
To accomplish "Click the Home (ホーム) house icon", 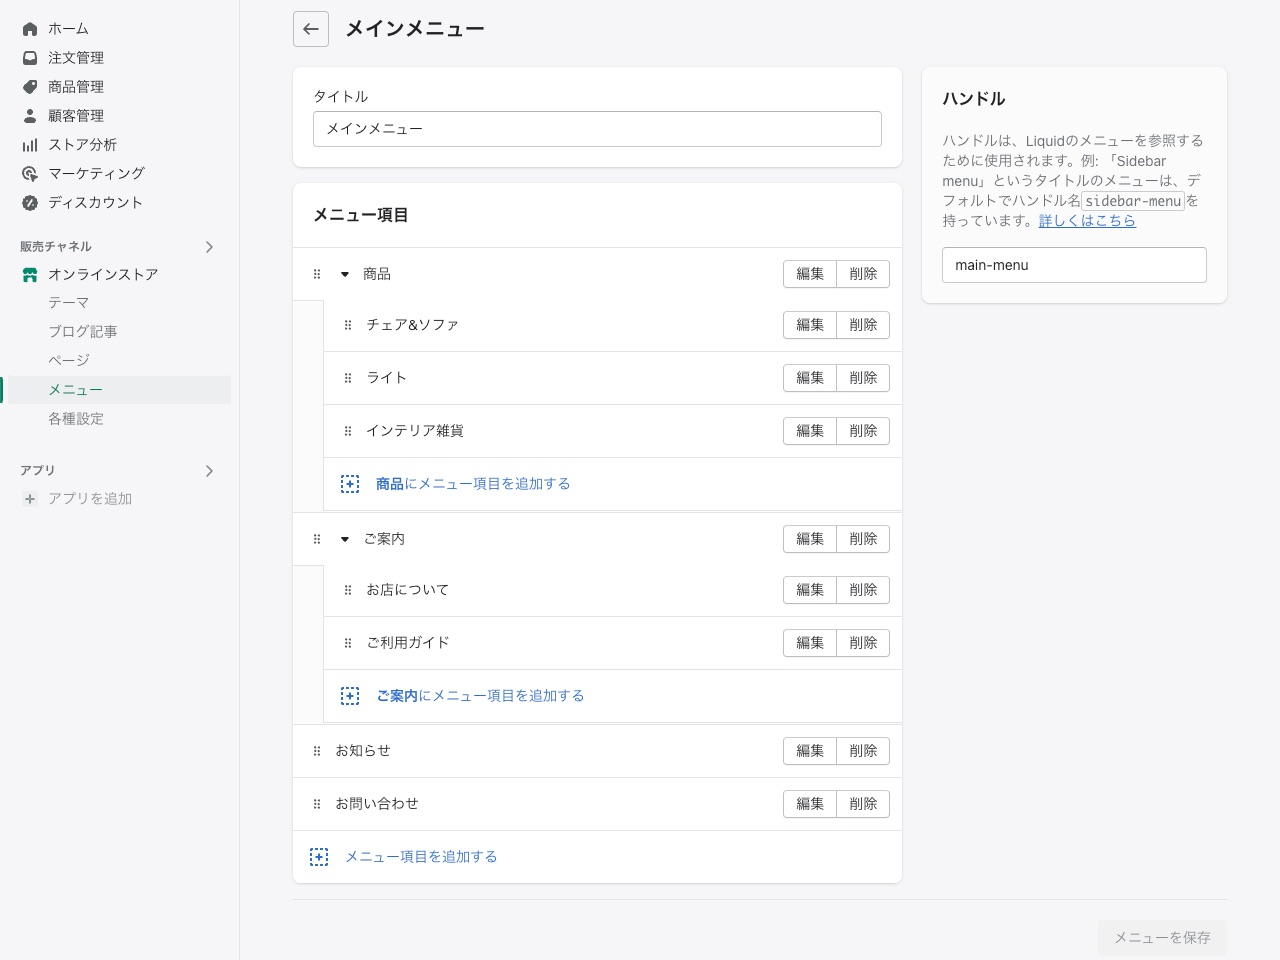I will [30, 29].
